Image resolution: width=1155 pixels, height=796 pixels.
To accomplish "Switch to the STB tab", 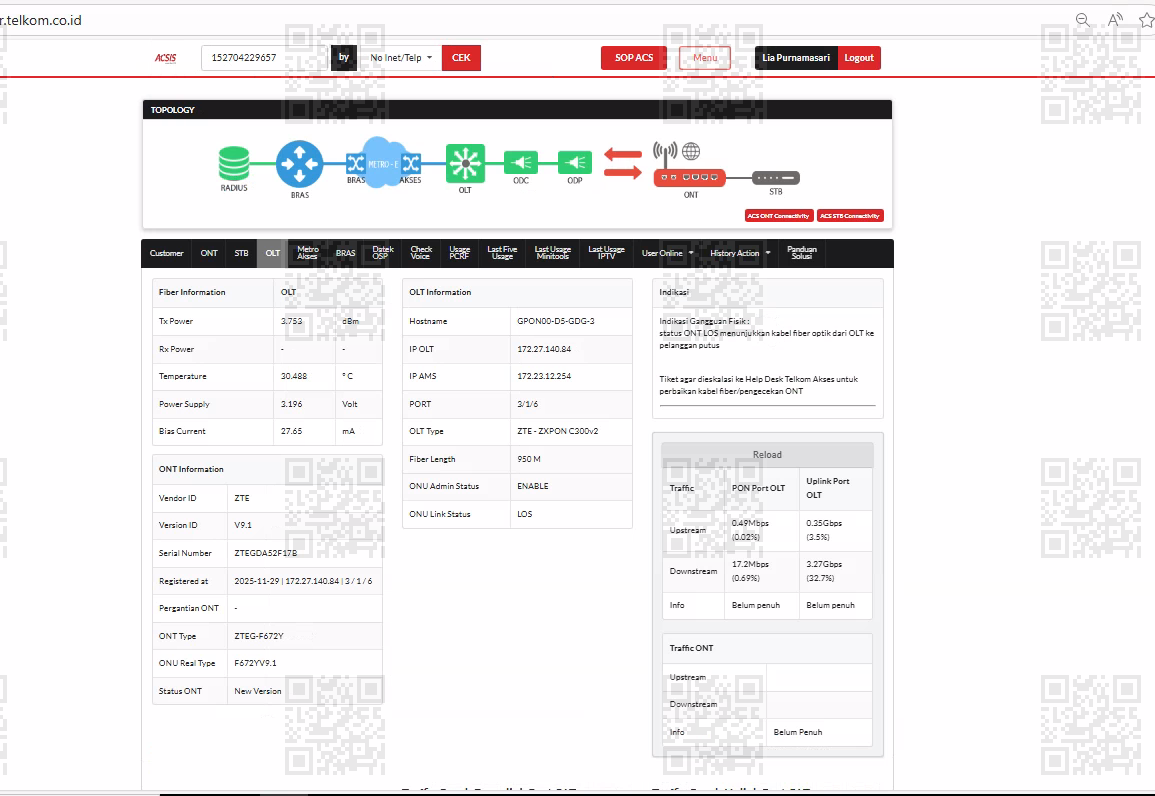I will tap(242, 253).
